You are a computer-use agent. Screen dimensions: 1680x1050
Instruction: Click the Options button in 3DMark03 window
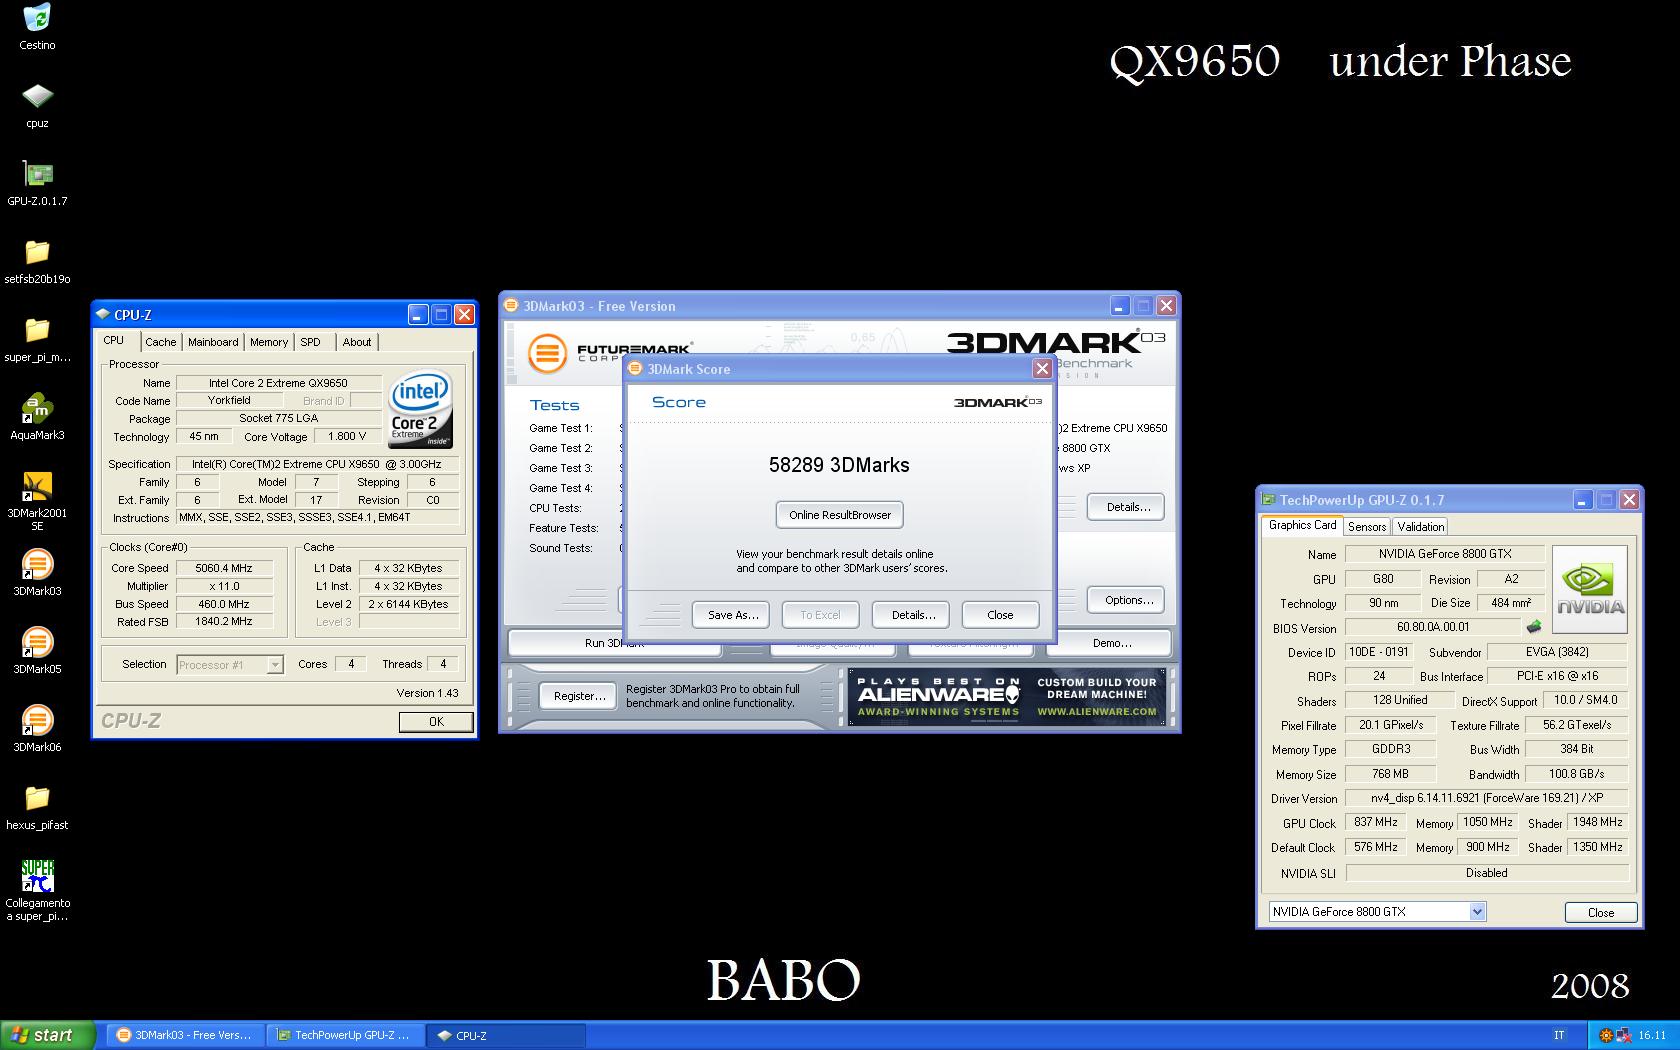pos(1128,600)
